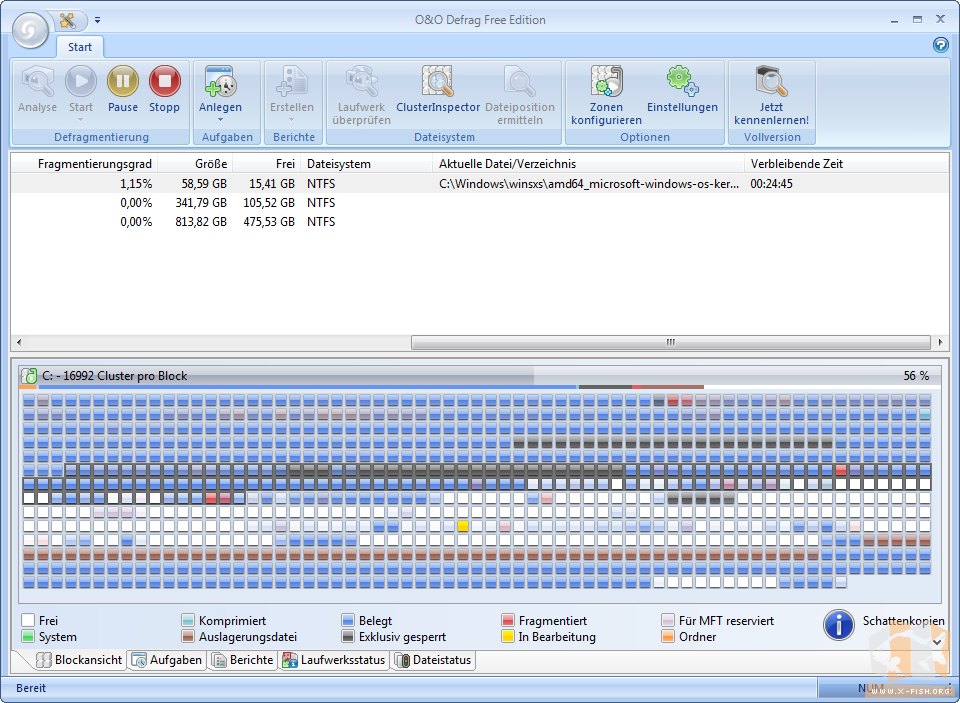The image size is (960, 703).
Task: Click the 105,52 GB free space cell
Action: [269, 203]
